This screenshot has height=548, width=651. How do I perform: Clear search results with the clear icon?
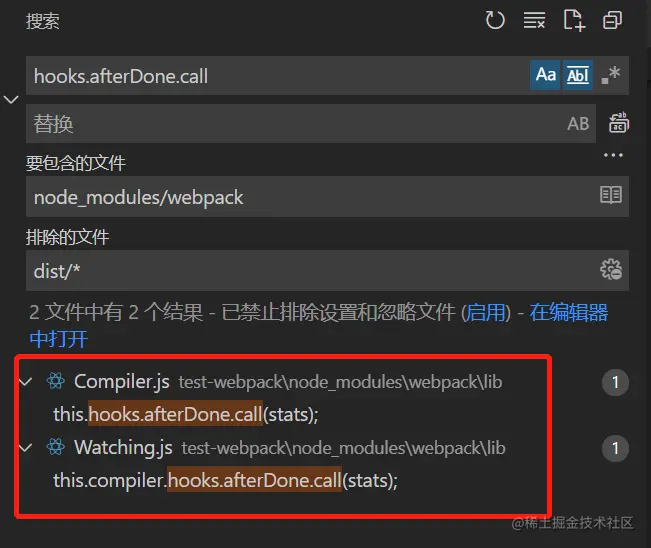pyautogui.click(x=534, y=20)
